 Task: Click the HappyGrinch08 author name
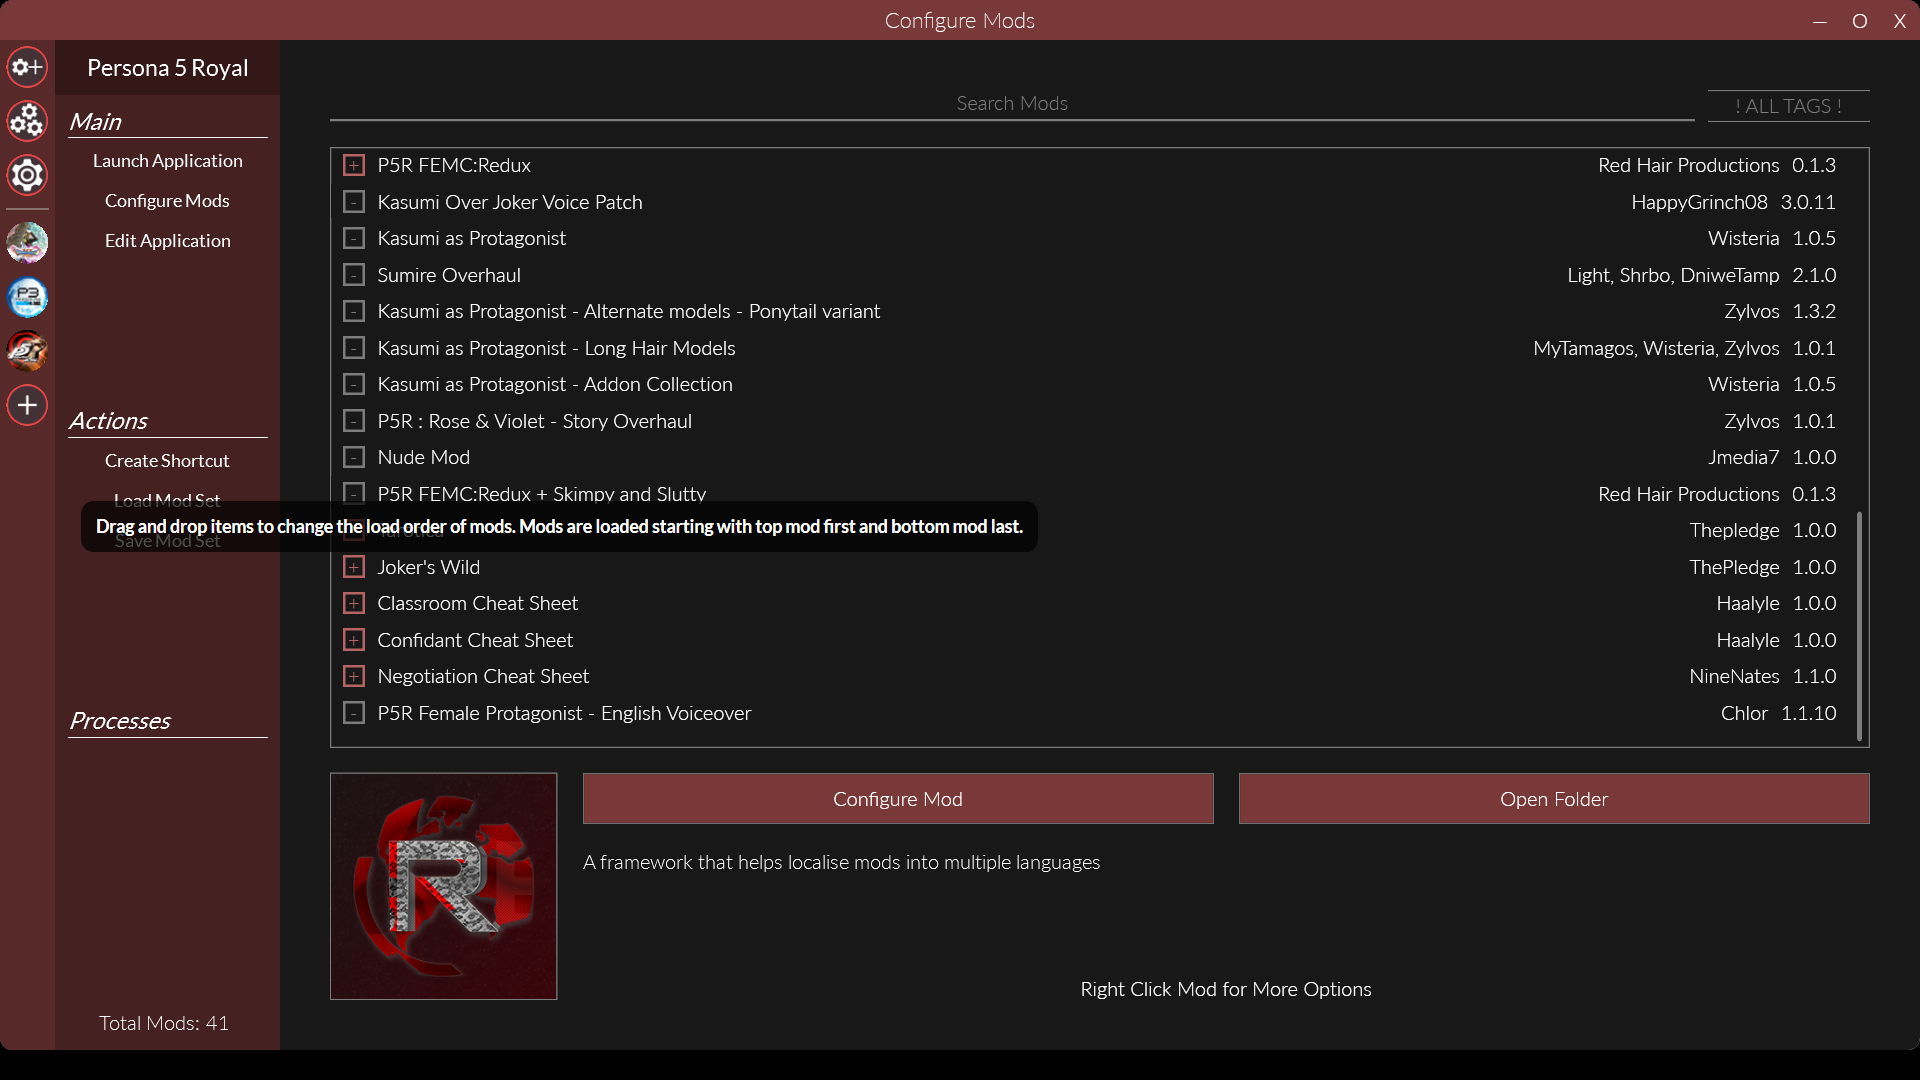pyautogui.click(x=1699, y=202)
